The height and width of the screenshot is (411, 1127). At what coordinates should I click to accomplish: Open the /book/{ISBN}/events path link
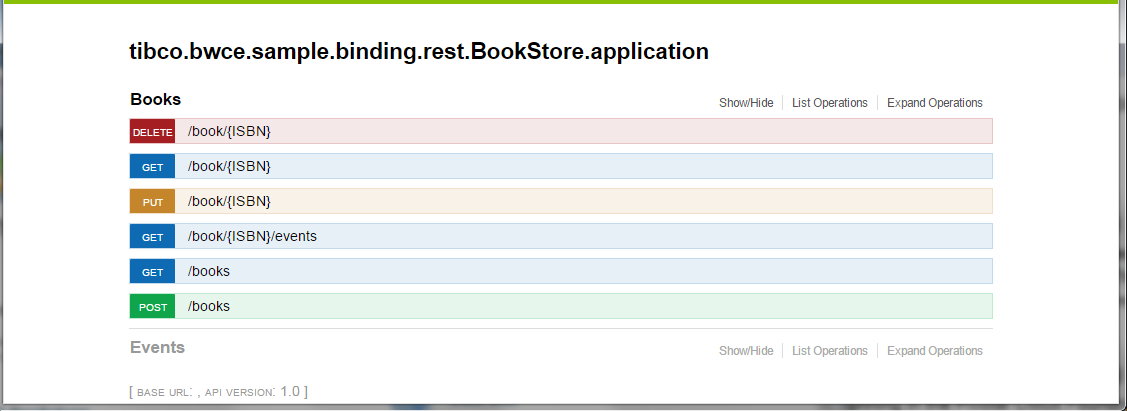(252, 236)
